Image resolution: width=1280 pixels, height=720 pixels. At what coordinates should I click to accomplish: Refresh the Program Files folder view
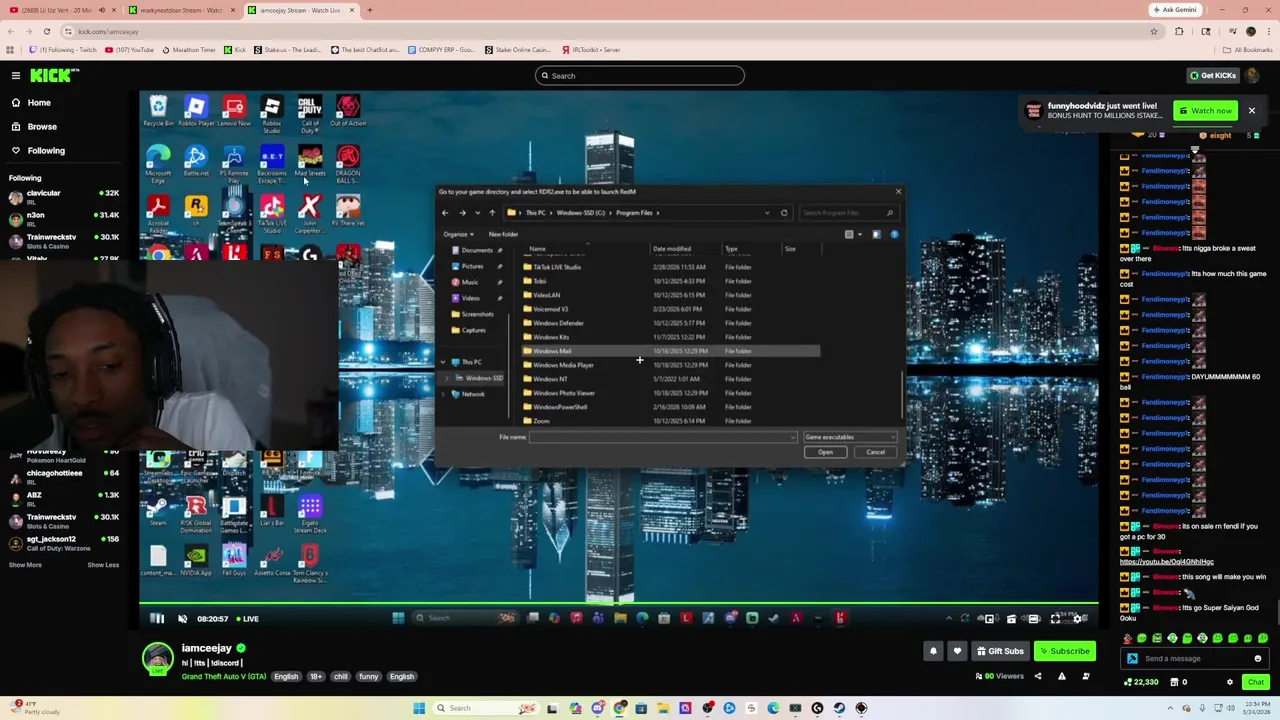coord(784,213)
